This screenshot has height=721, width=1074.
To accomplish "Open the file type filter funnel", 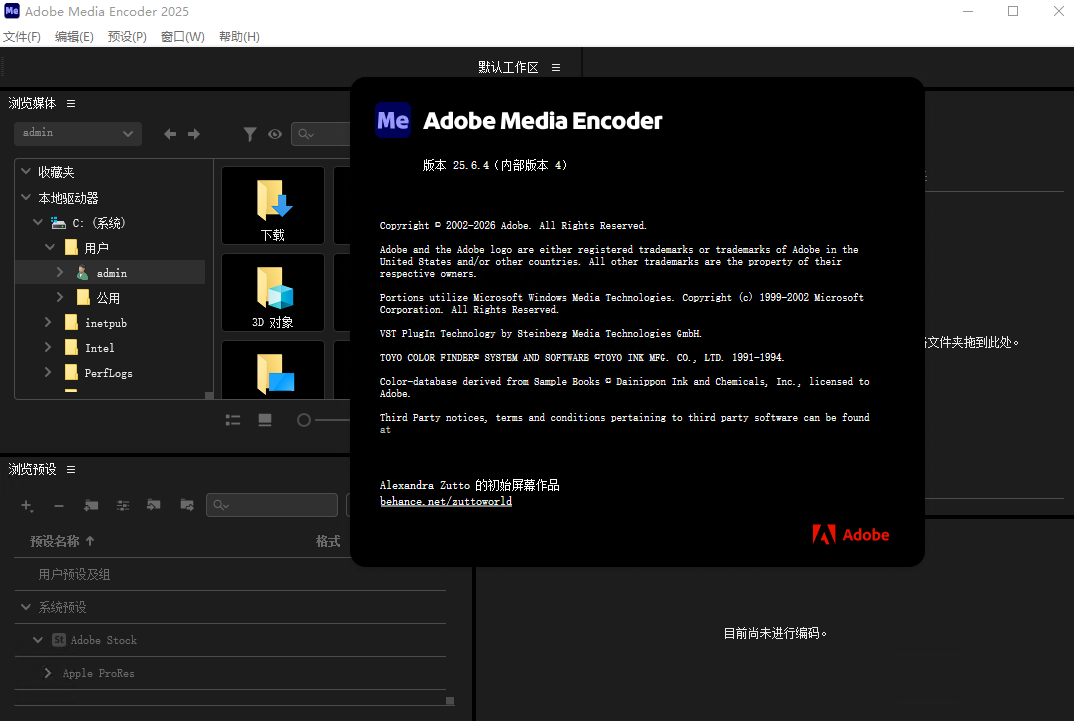I will pyautogui.click(x=250, y=134).
